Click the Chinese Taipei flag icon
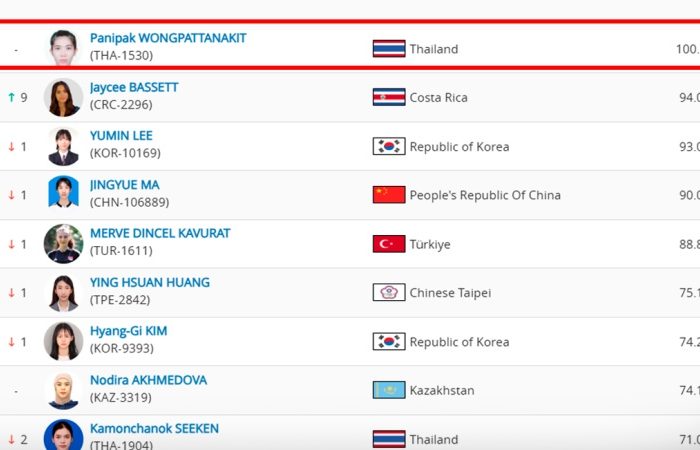This screenshot has width=700, height=450. (389, 293)
